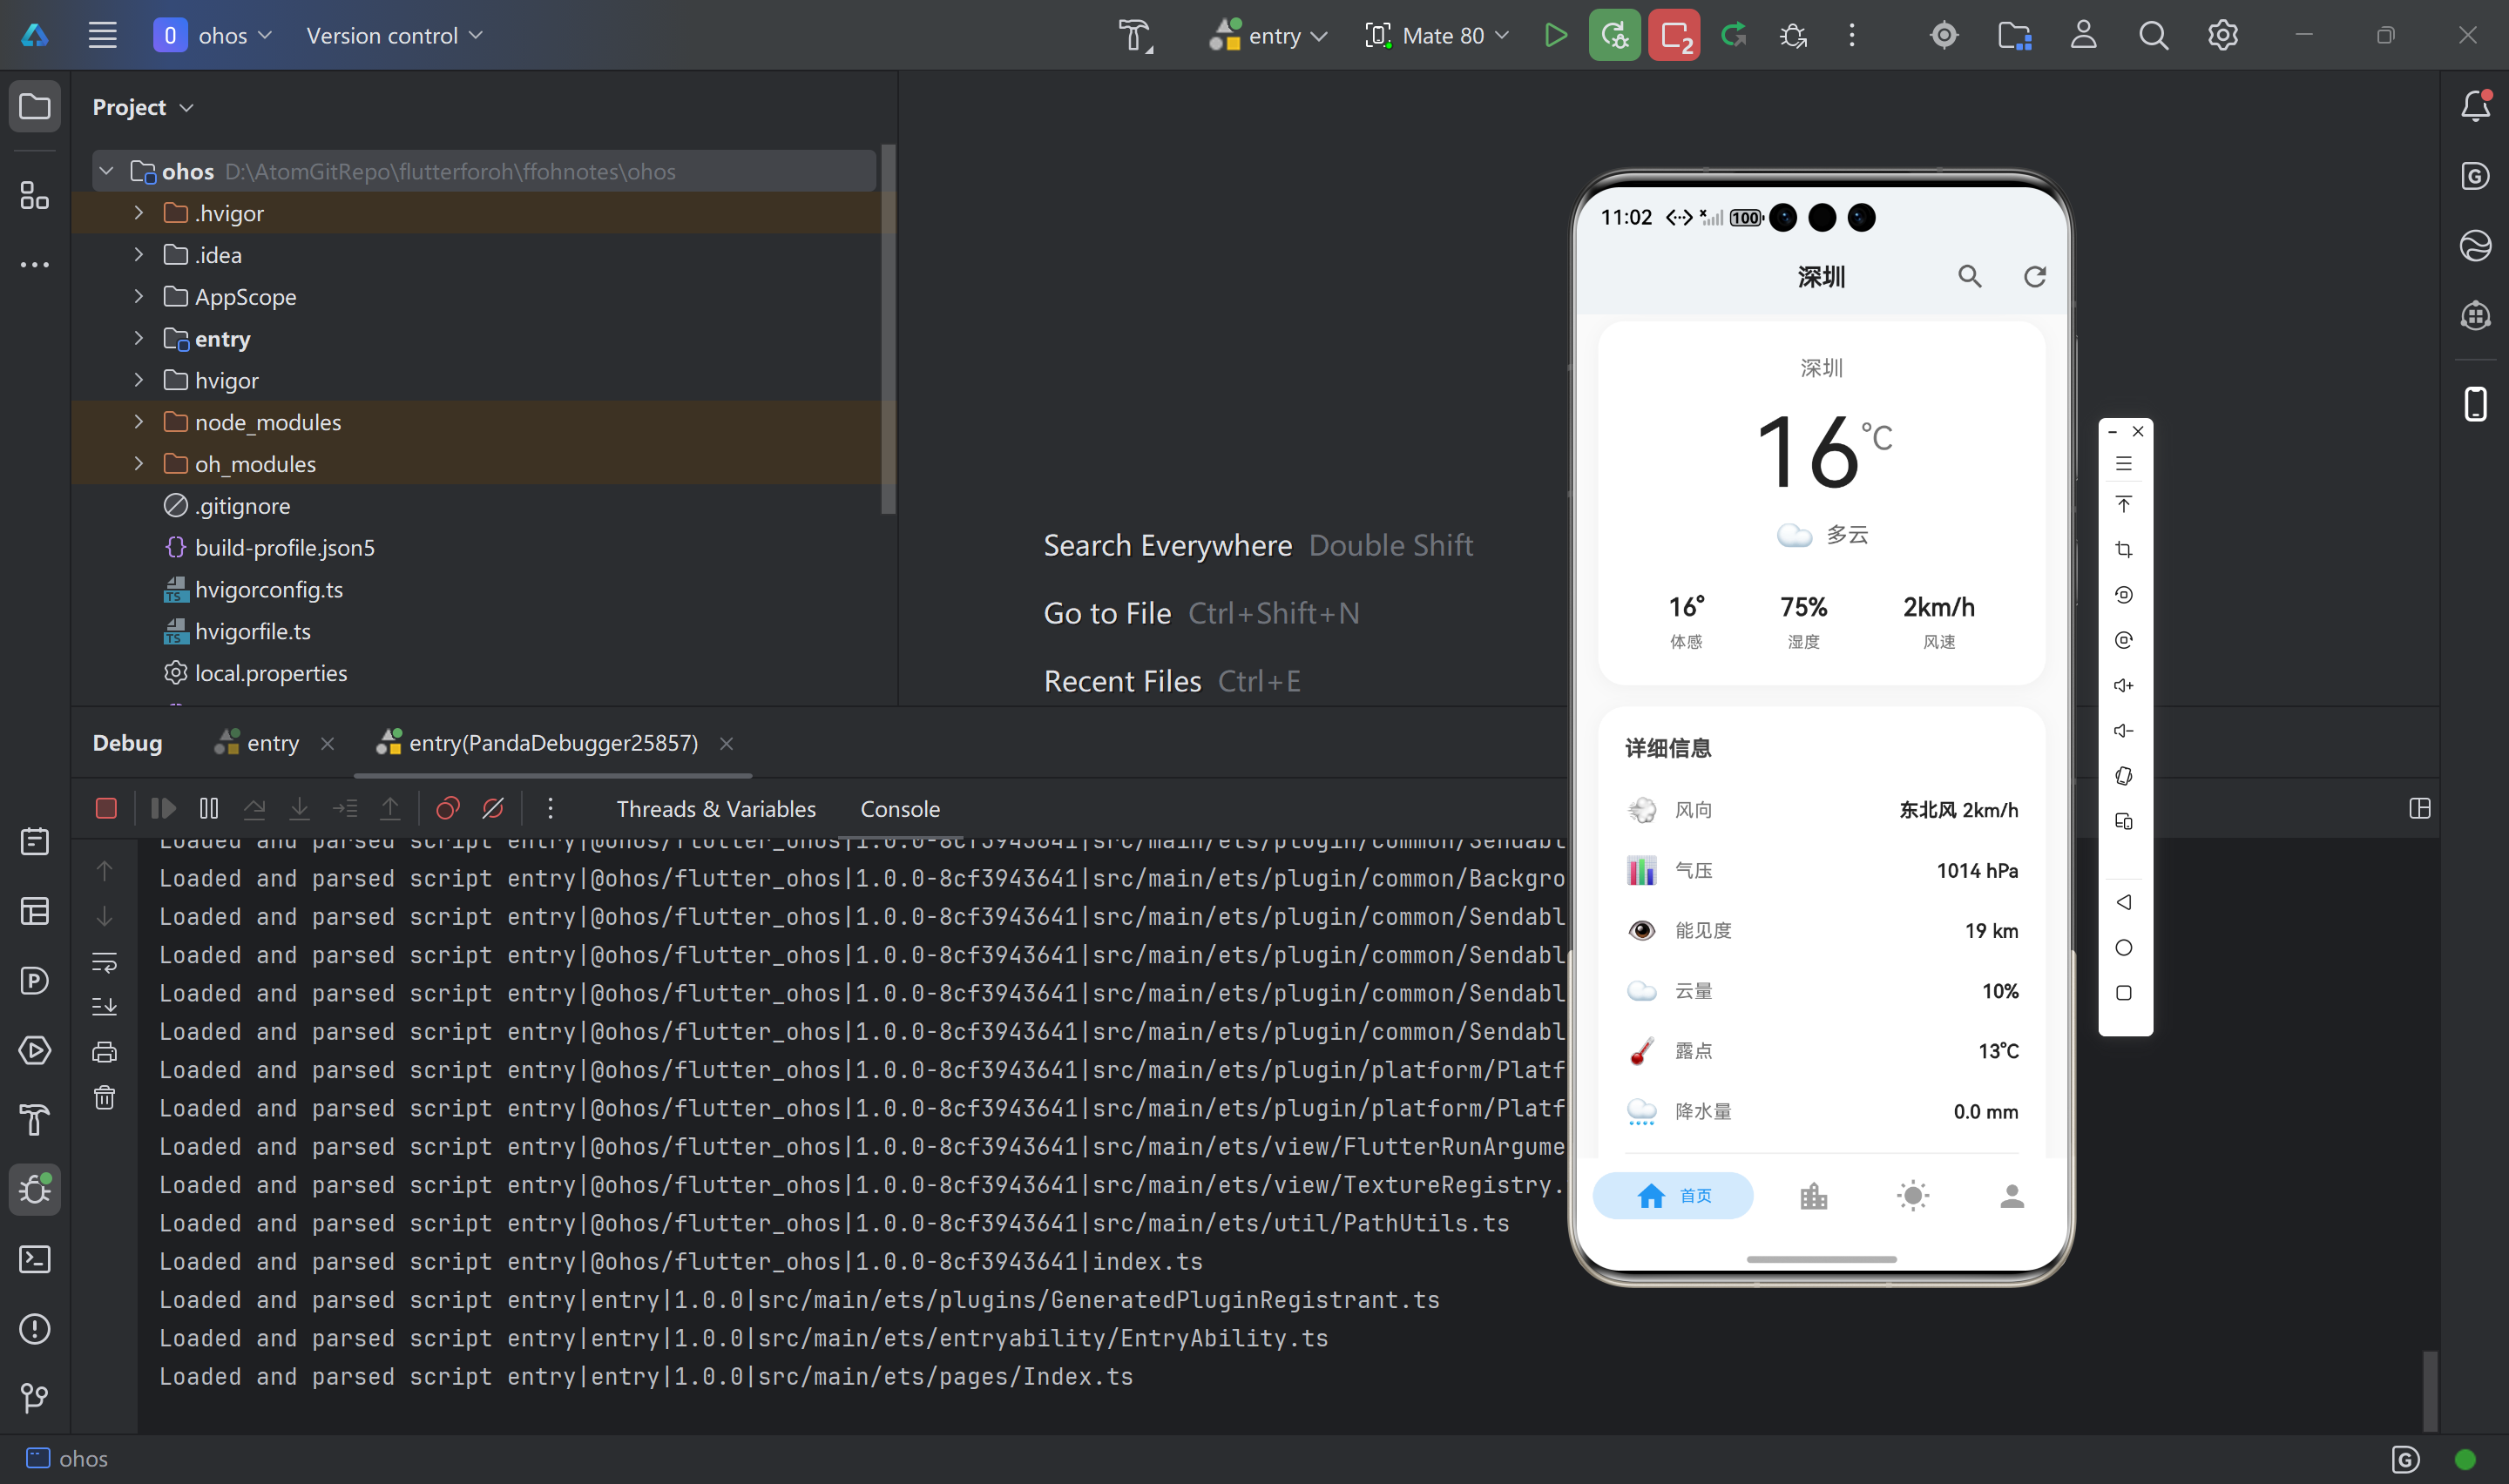Viewport: 2509px width, 1484px height.
Task: Switch to Threads & Variables tab
Action: tap(715, 809)
